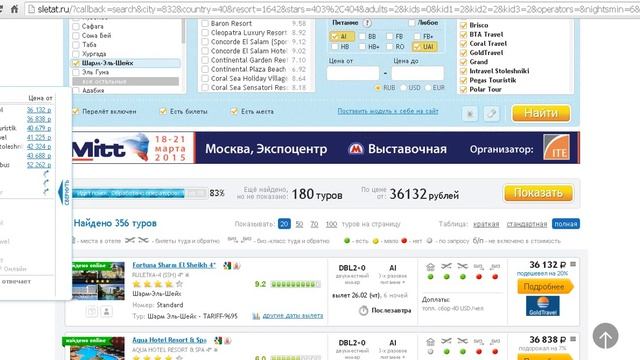Click the search progress bar at 83%
Image resolution: width=640 pixels, height=360 pixels.
point(140,193)
